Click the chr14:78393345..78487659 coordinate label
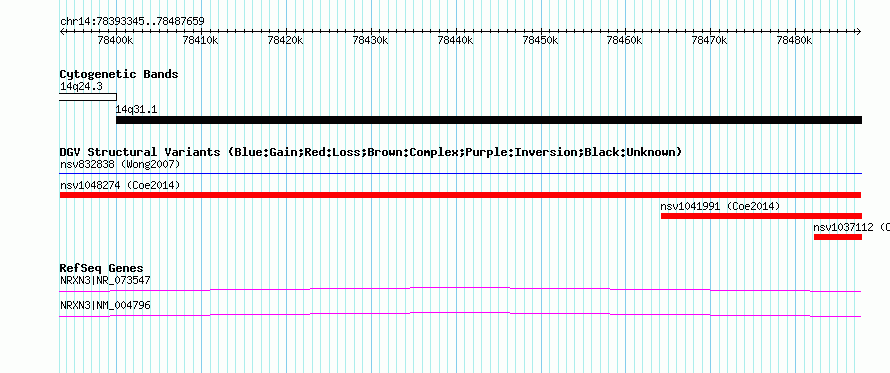This screenshot has width=890, height=373. pos(132,22)
